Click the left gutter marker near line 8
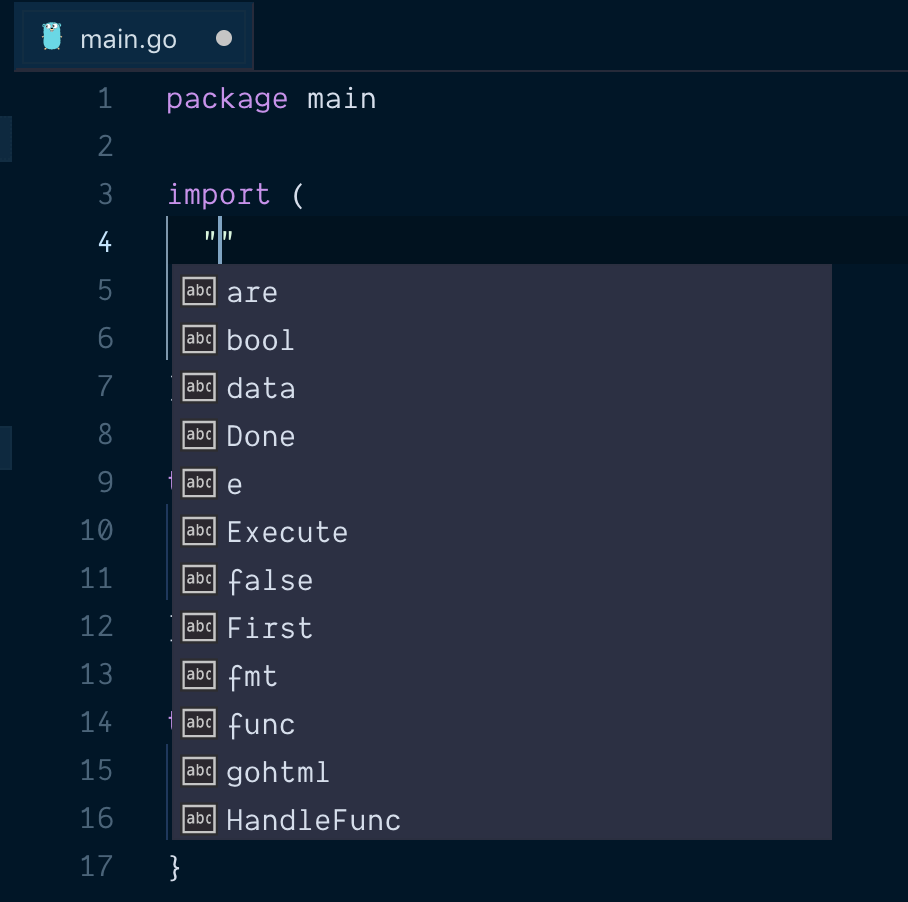 (x=6, y=449)
